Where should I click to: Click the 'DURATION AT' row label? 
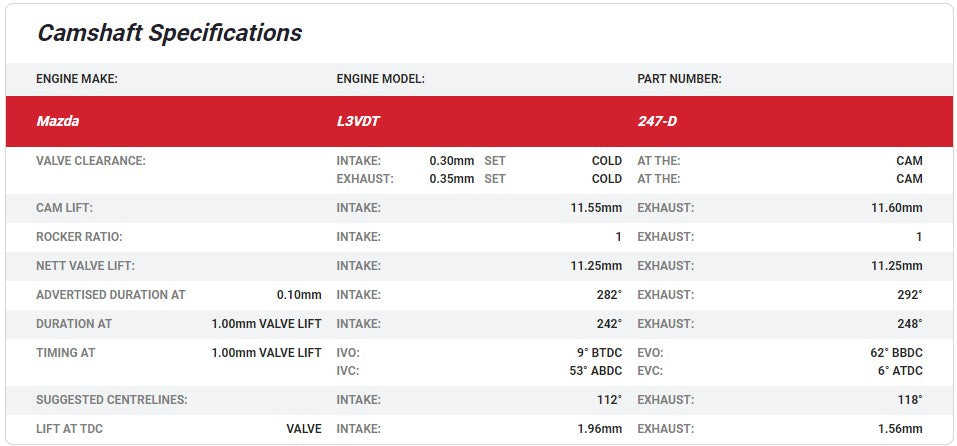pyautogui.click(x=74, y=324)
